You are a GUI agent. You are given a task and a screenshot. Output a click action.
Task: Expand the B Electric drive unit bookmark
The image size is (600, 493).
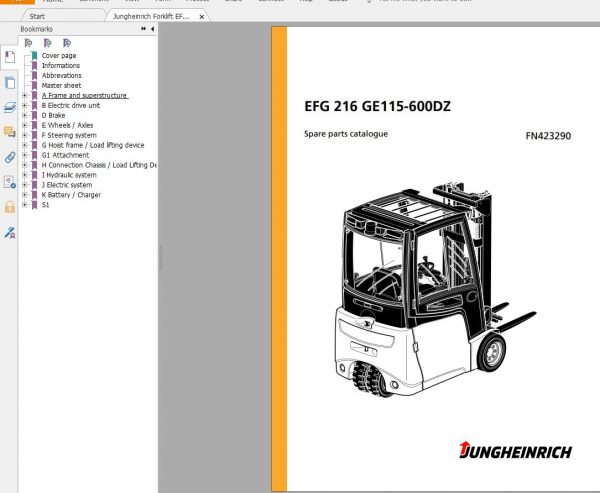(x=25, y=105)
